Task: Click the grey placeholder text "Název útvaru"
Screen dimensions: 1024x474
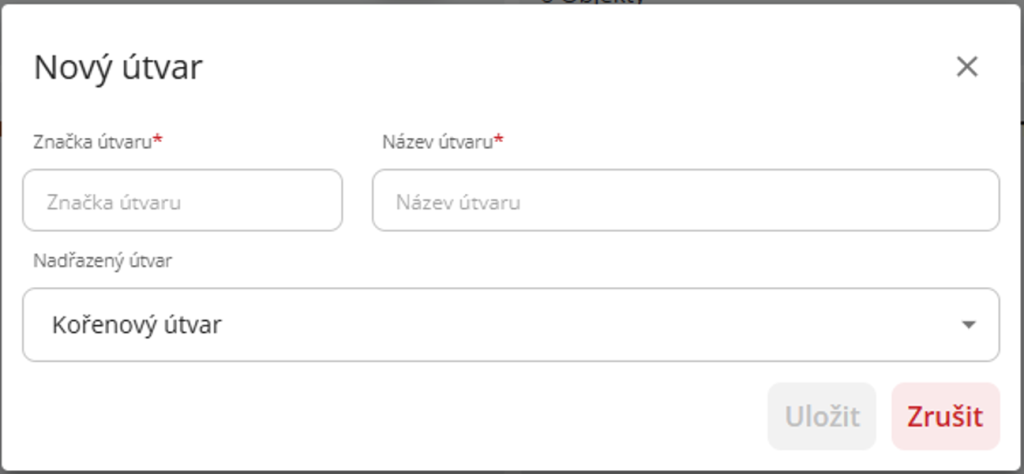Action: pos(458,201)
